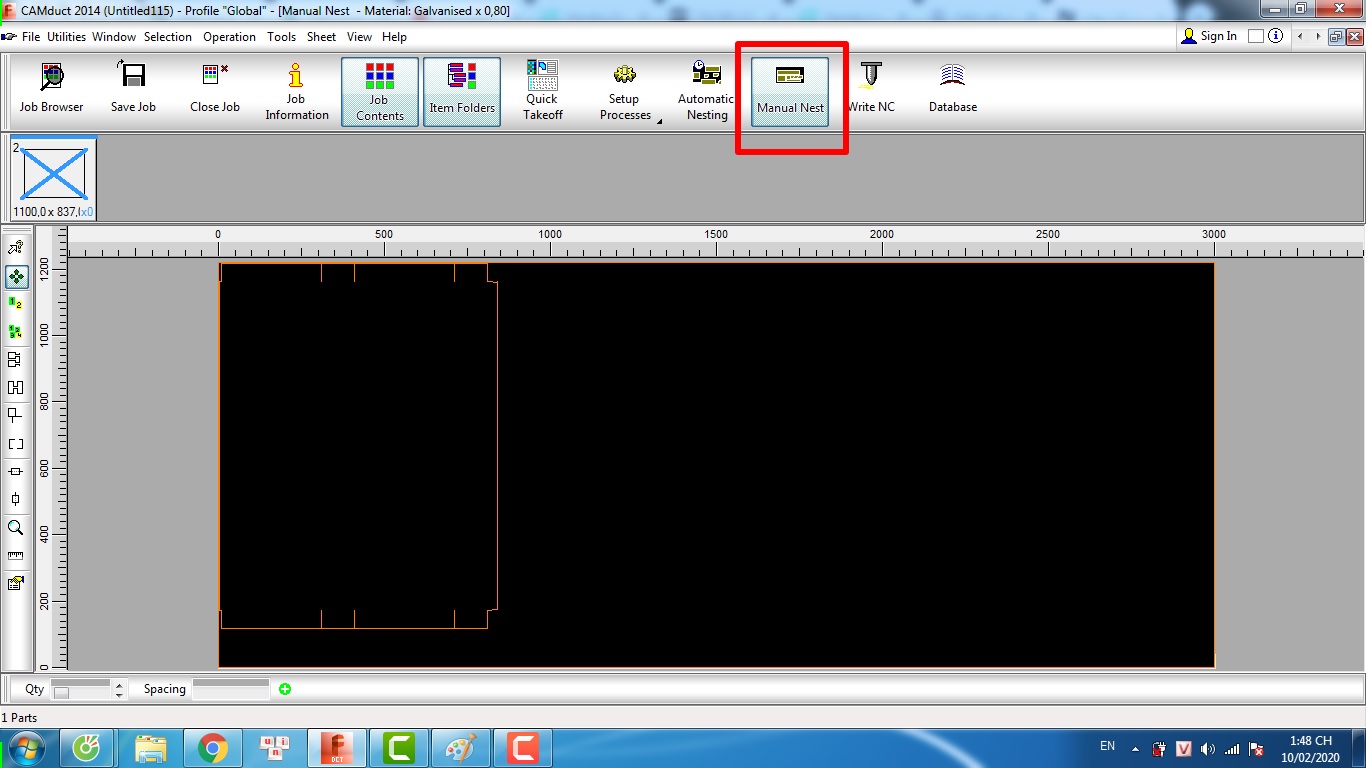Decrease Qty with the down spinner arrow
1366x768 pixels.
click(x=120, y=694)
